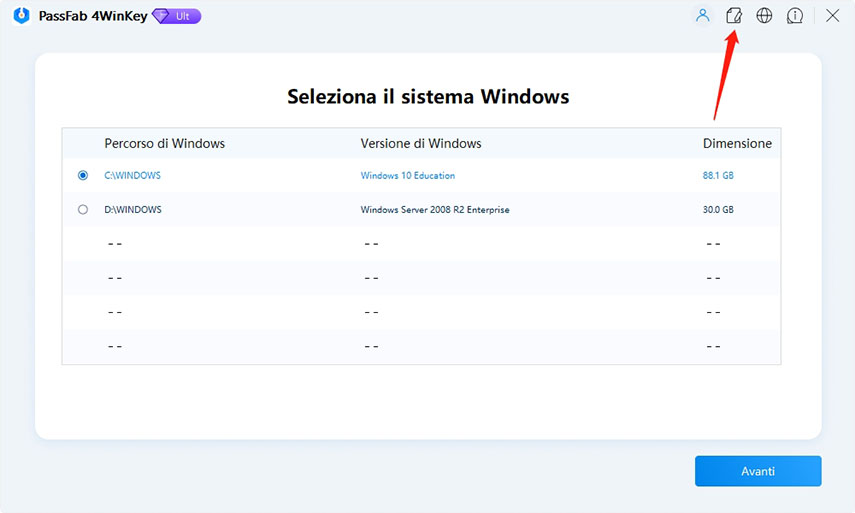Viewport: 855px width, 513px height.
Task: Select the C:\WINDOWS radio button
Action: [82, 175]
